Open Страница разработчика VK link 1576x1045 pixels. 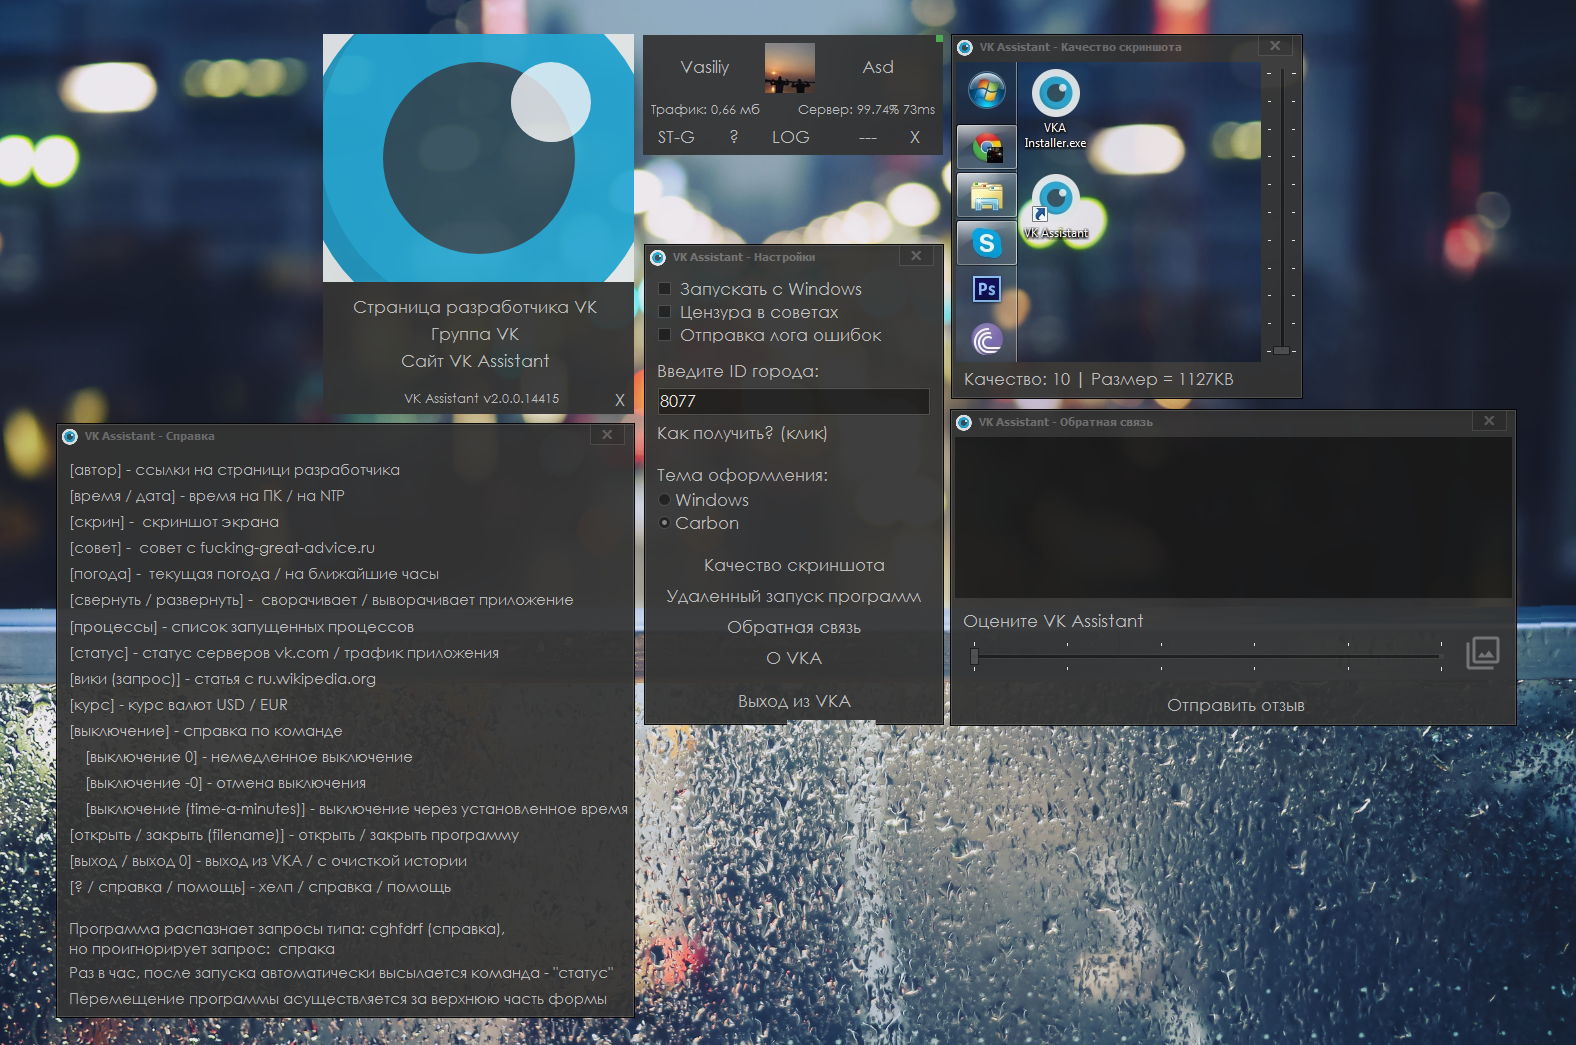click(x=475, y=307)
